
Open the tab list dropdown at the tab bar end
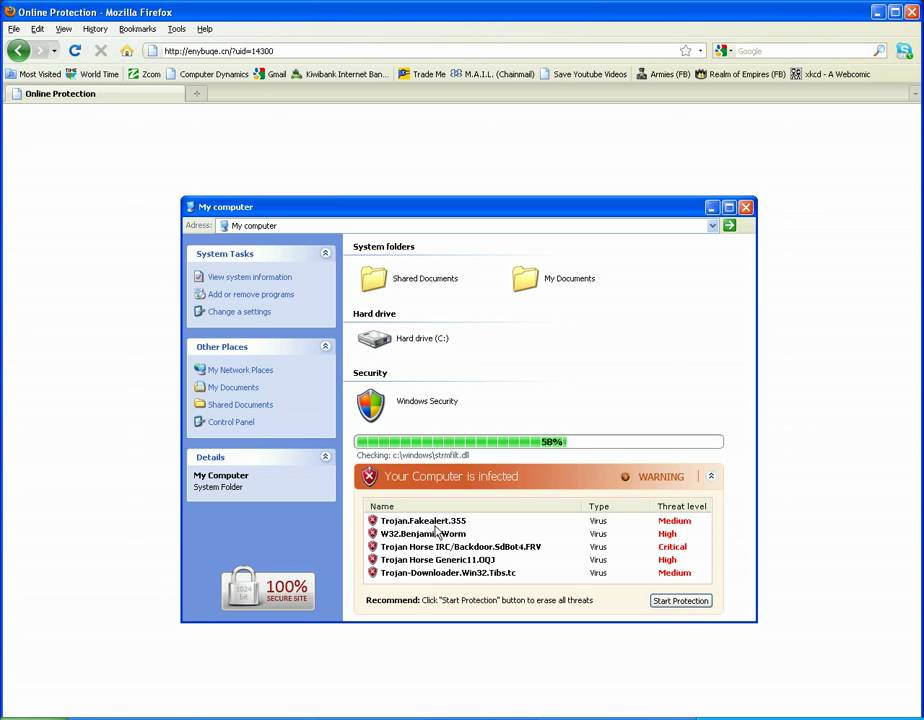click(x=915, y=94)
